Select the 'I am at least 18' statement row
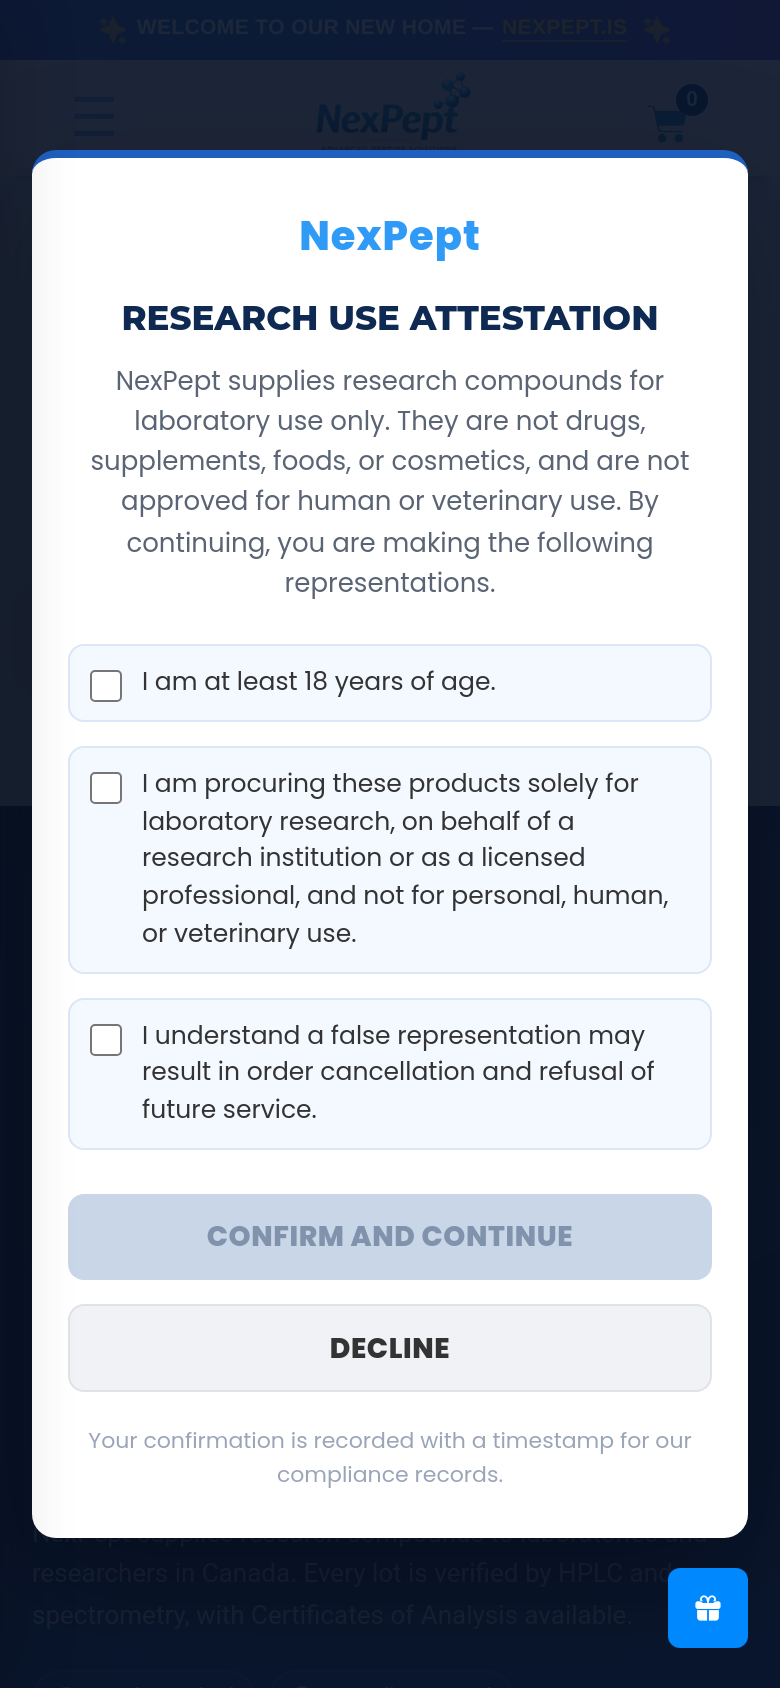The width and height of the screenshot is (780, 1688). pyautogui.click(x=390, y=683)
